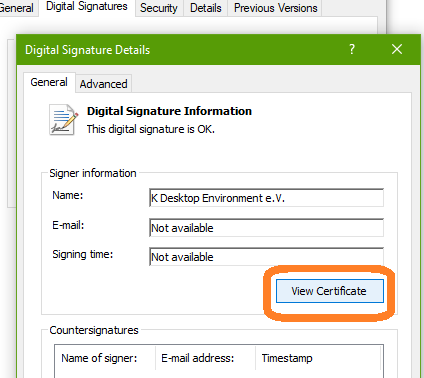Click the 'Name:' label
Image resolution: width=424 pixels, height=378 pixels.
tap(68, 195)
